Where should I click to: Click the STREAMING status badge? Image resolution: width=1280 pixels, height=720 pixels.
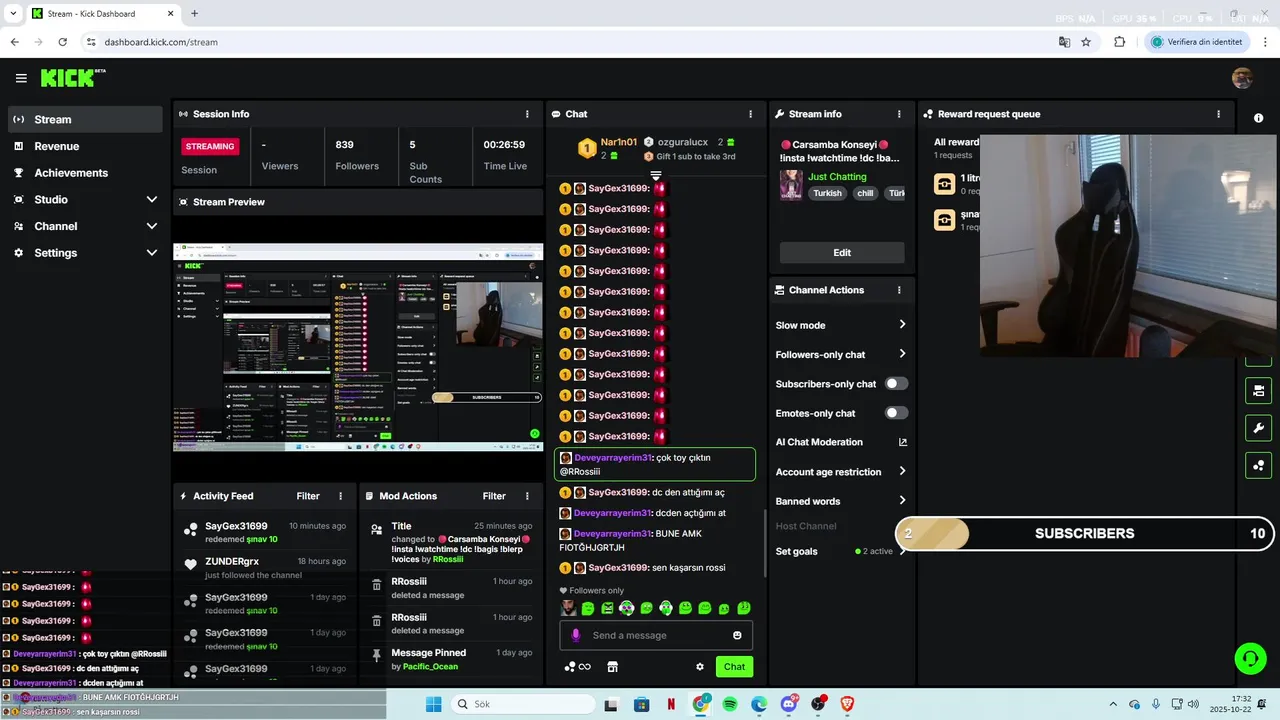point(210,146)
